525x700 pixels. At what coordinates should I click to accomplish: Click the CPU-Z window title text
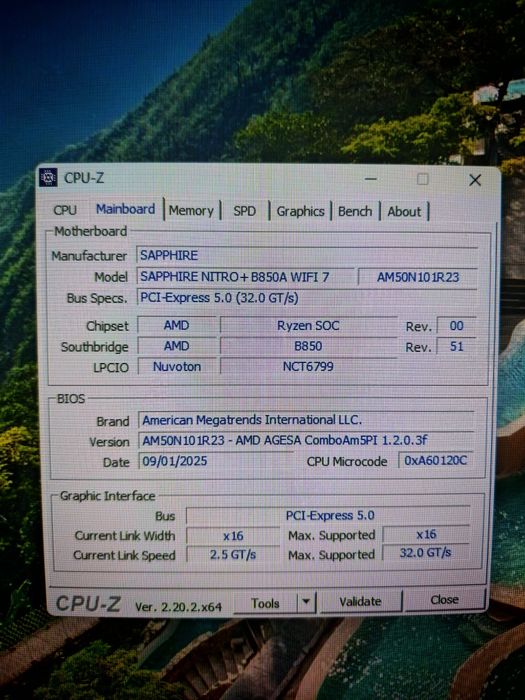[84, 178]
